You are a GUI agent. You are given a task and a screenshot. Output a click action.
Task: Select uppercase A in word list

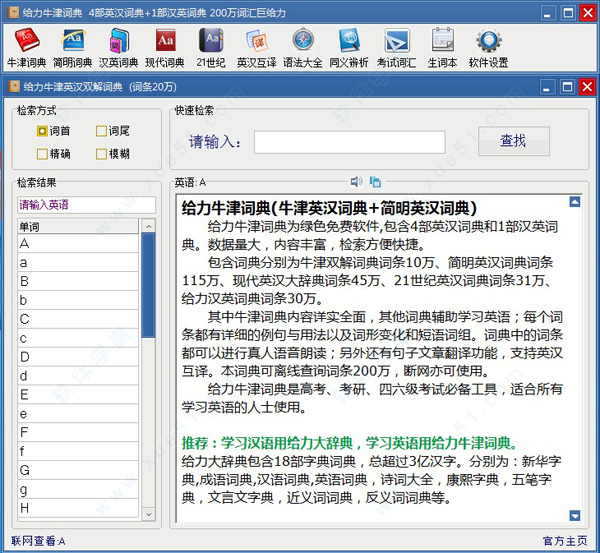point(78,243)
